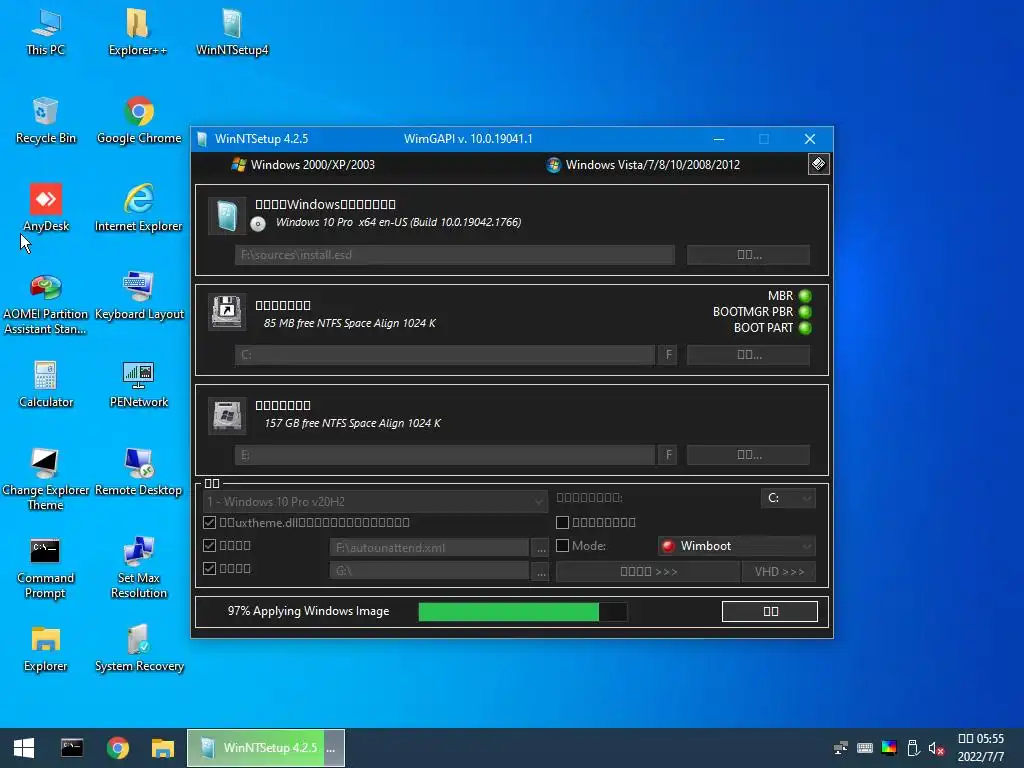The width and height of the screenshot is (1024, 768).
Task: Click browse button for installation drive E:
Action: 748,455
